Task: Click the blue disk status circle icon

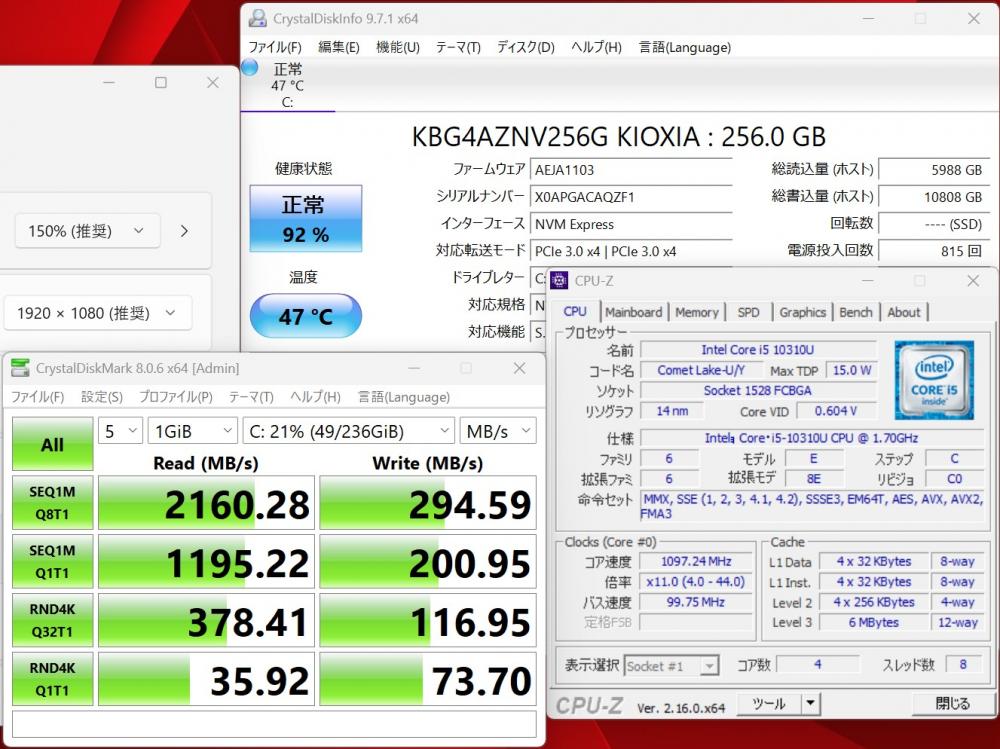Action: click(249, 67)
